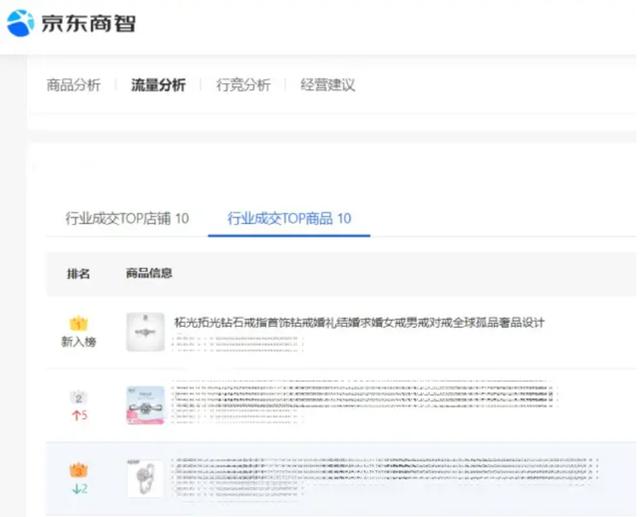Select 行业成交TOP商品 10 tab
This screenshot has width=640, height=517.
[x=289, y=219]
